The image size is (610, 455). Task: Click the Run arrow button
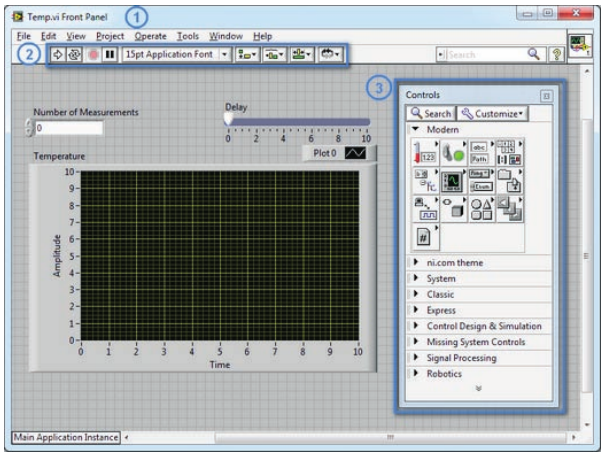[58, 54]
